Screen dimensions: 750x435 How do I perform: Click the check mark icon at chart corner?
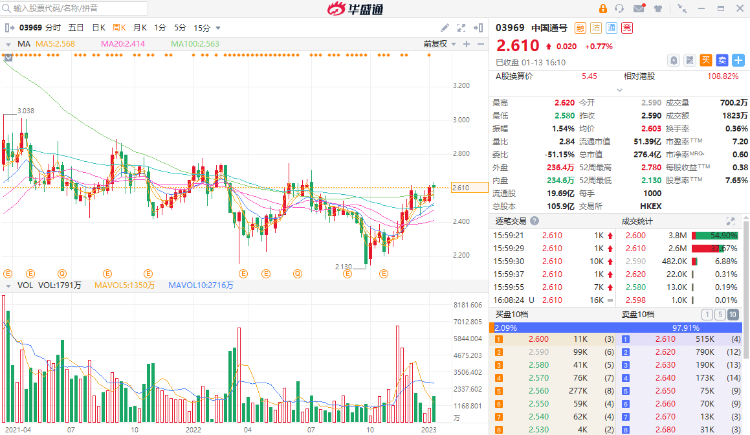8,58
